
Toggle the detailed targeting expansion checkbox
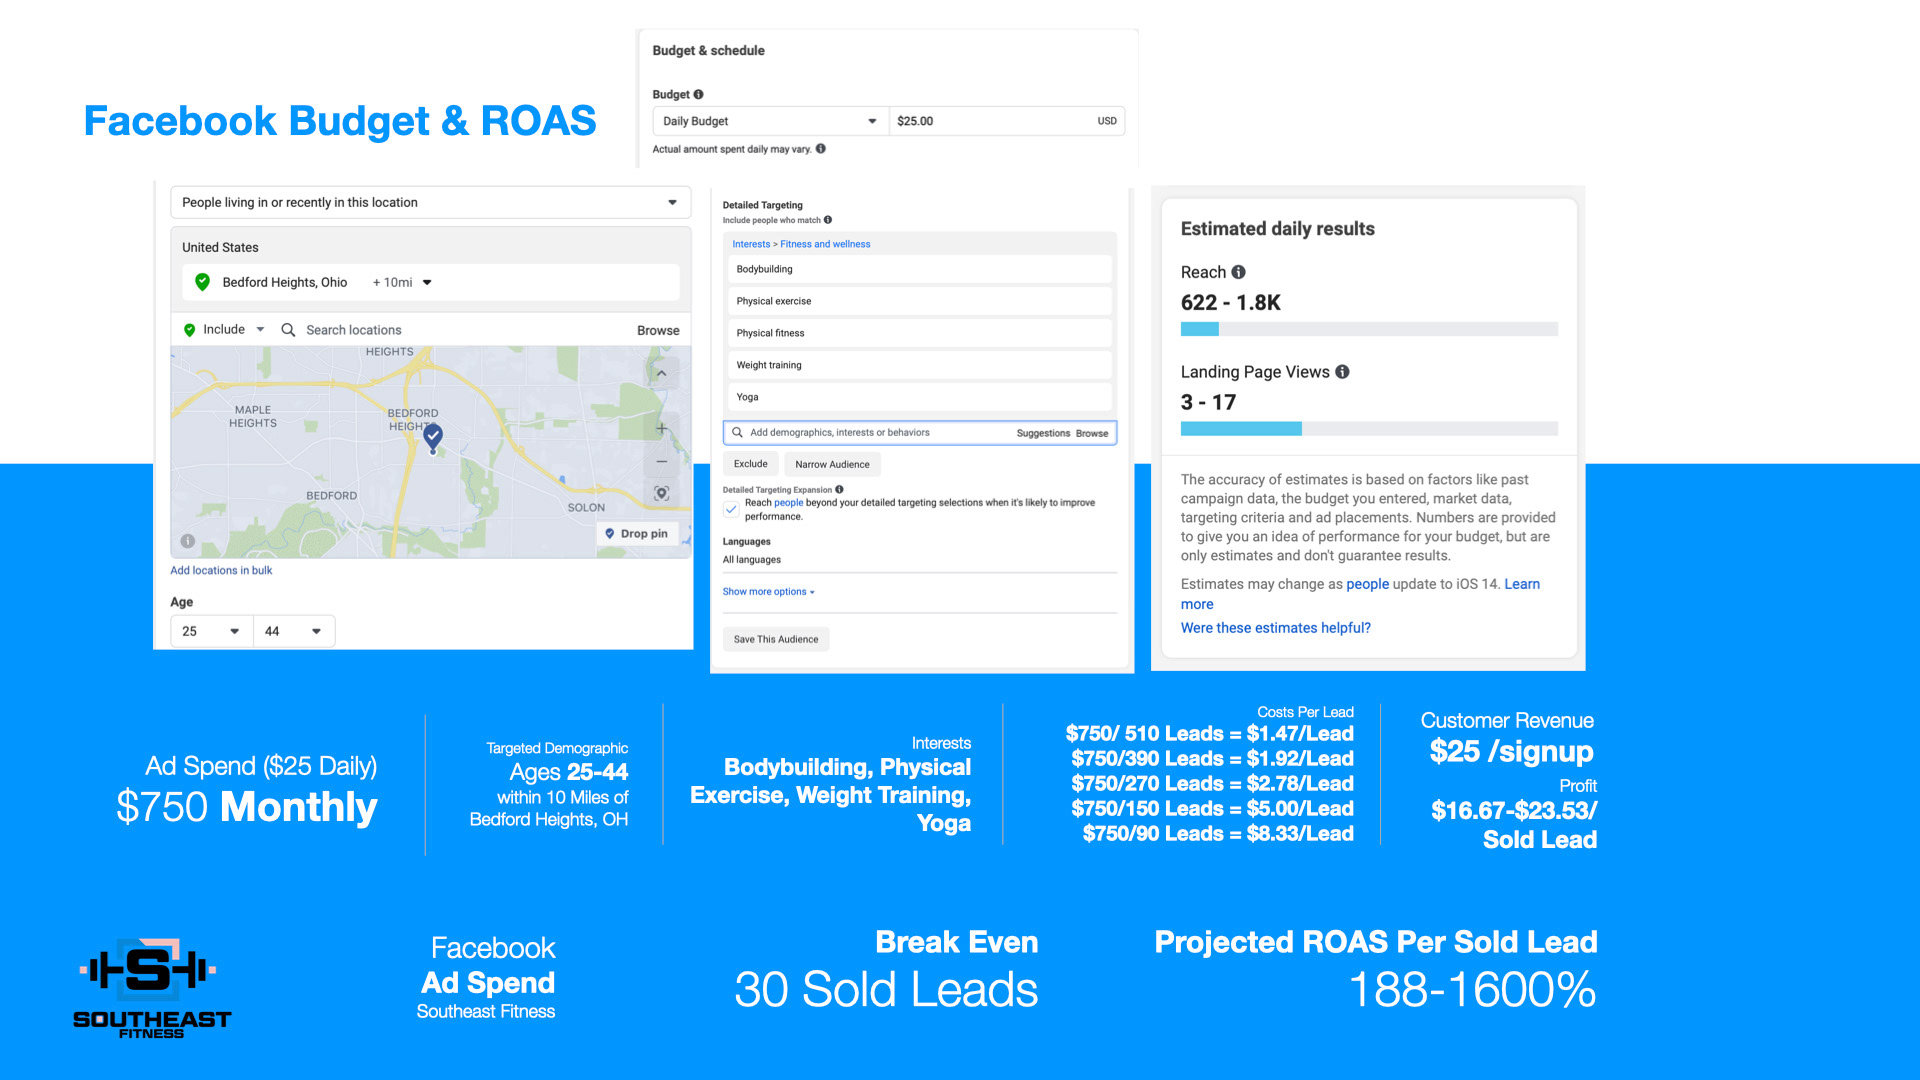tap(731, 509)
